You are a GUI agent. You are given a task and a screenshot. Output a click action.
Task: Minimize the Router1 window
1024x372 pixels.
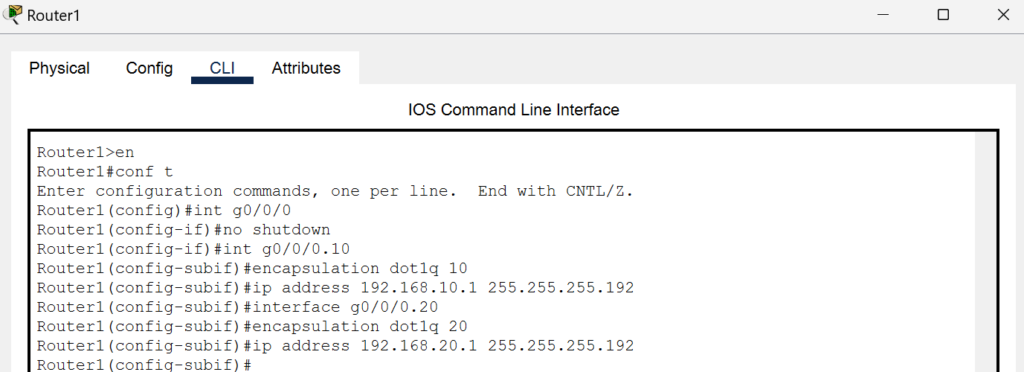[x=883, y=14]
